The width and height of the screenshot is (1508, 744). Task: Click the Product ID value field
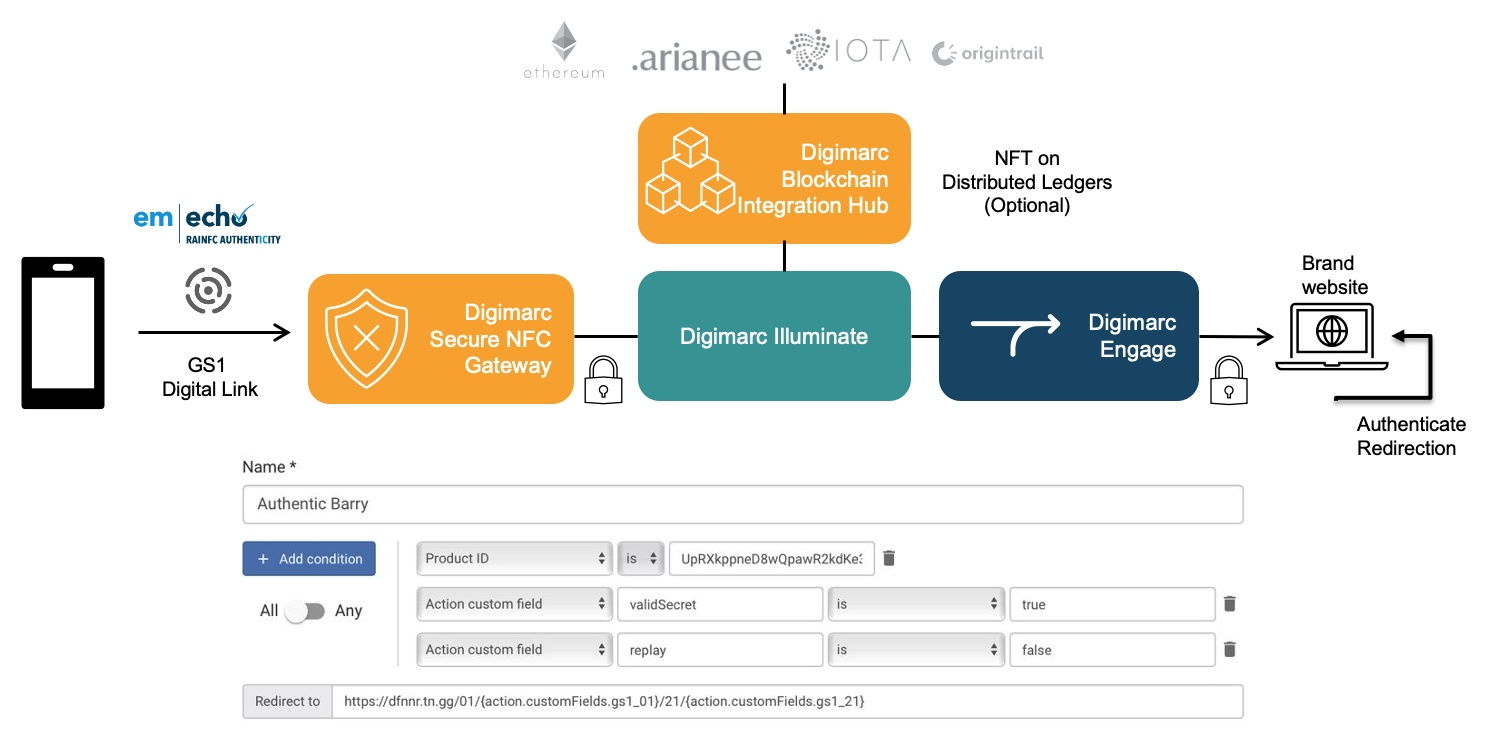tap(772, 558)
